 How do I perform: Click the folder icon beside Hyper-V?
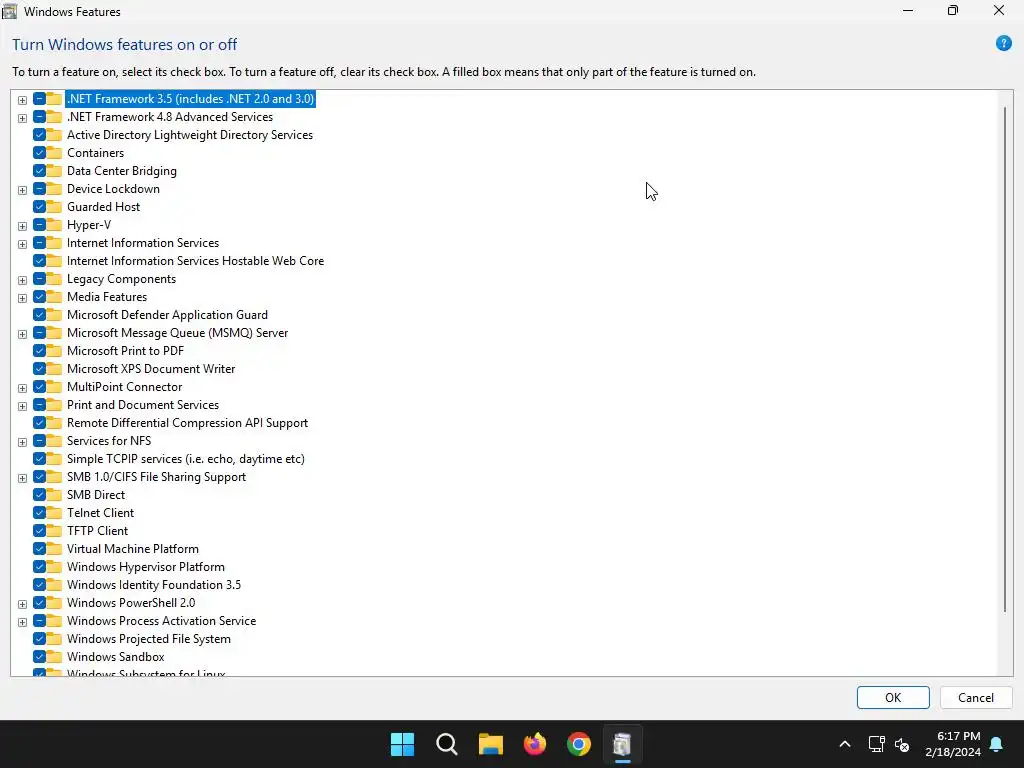coord(54,225)
